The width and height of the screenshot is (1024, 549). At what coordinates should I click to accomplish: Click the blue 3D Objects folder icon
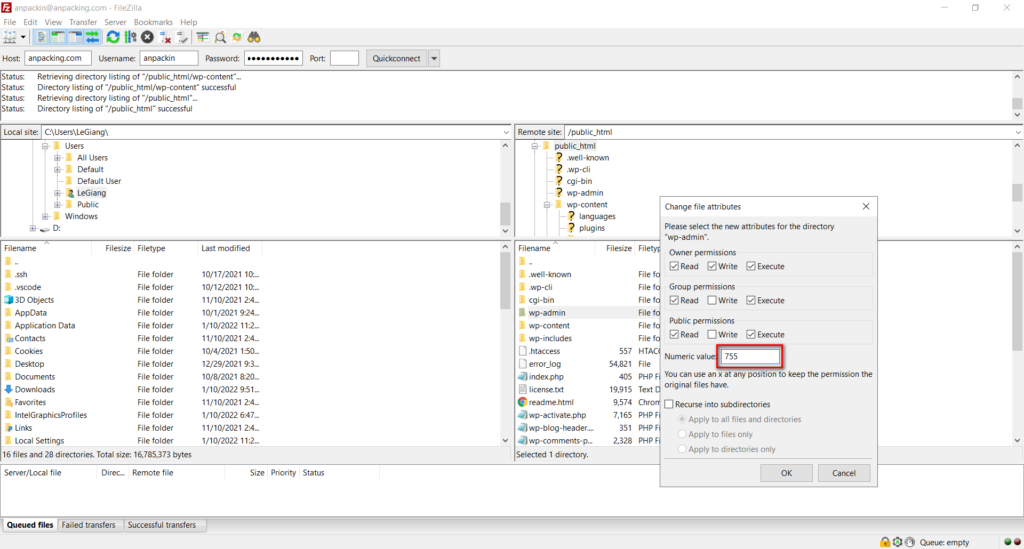coord(8,300)
